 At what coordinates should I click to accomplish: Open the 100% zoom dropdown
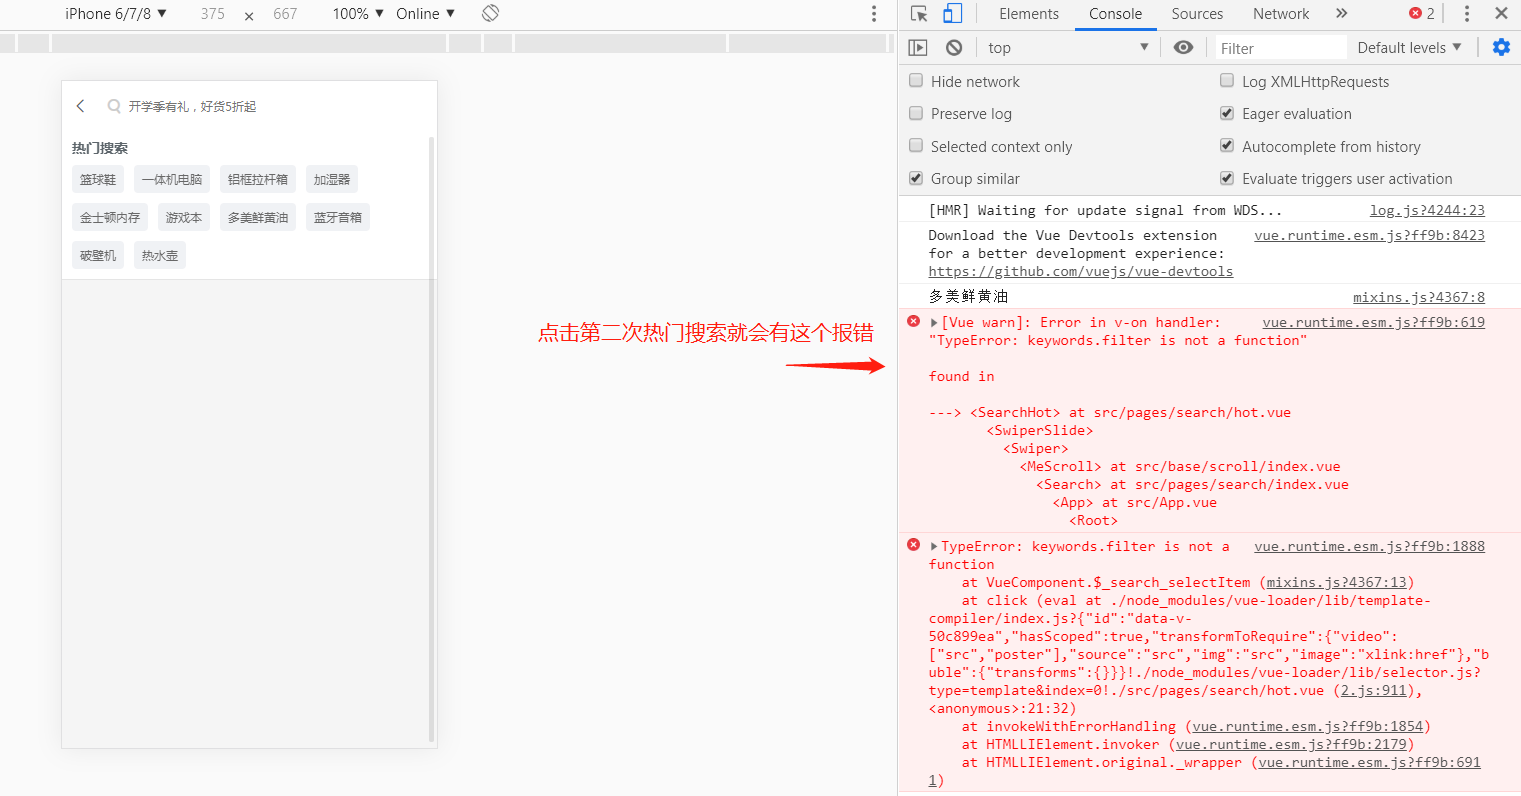(x=358, y=13)
